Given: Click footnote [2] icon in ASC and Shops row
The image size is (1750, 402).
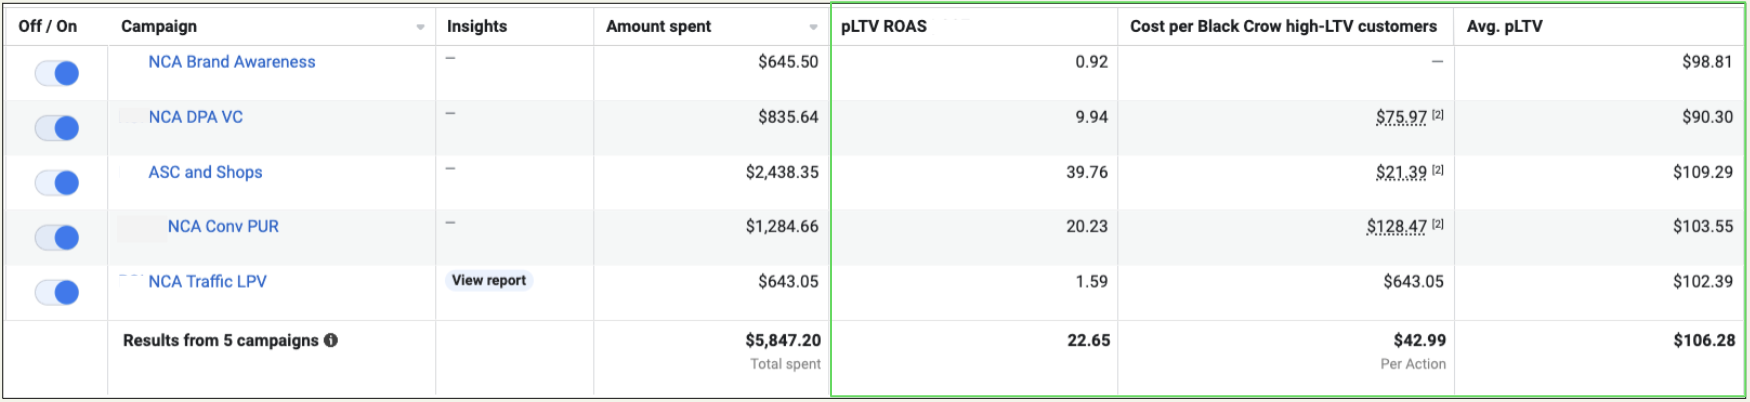Looking at the screenshot, I should coord(1437,170).
